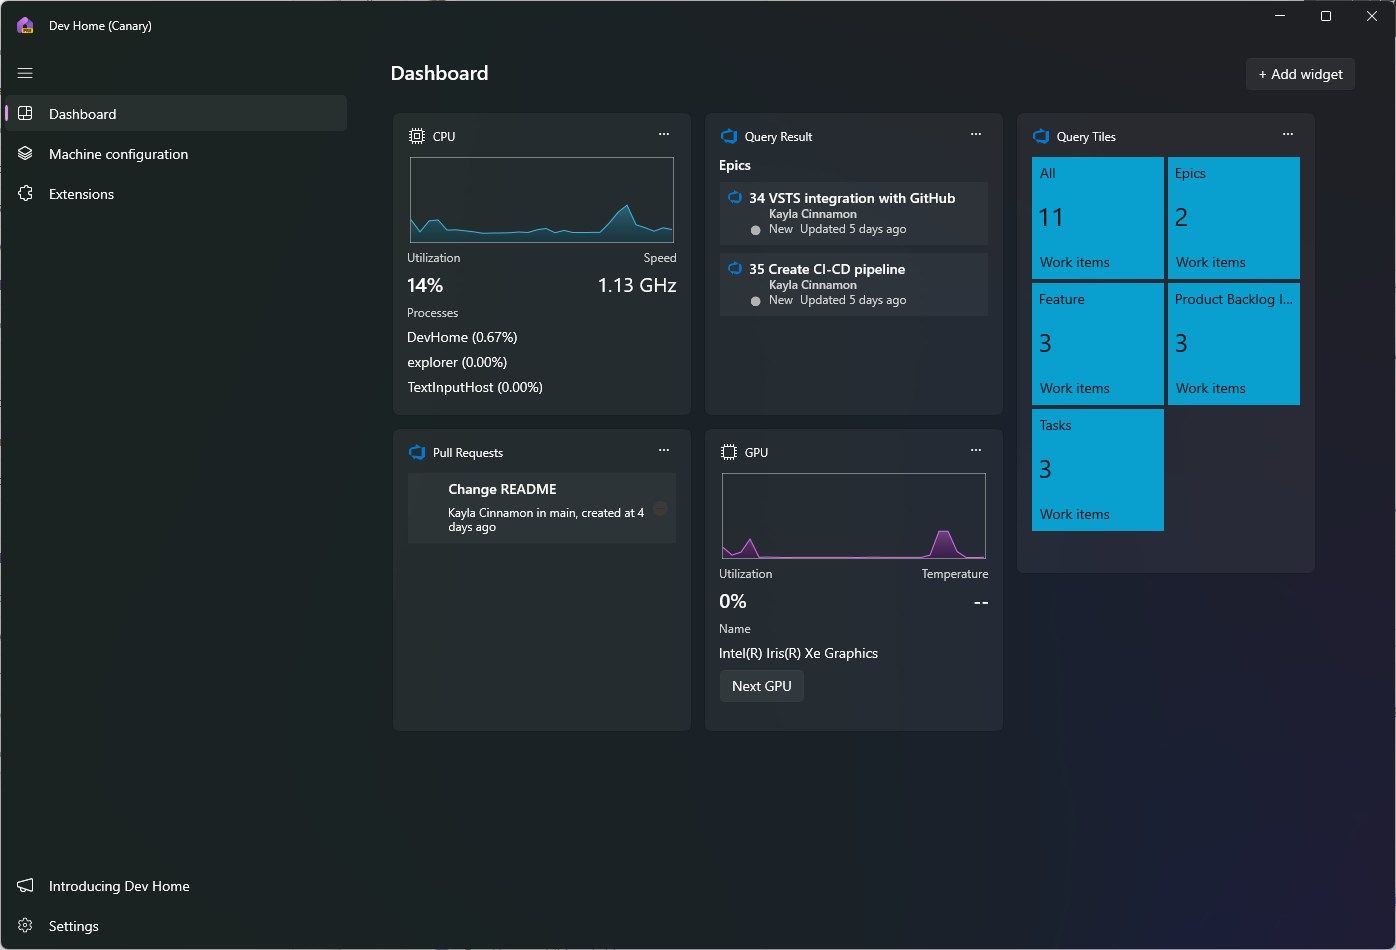Click the Add widget button
Image resolution: width=1396 pixels, height=950 pixels.
(x=1300, y=74)
